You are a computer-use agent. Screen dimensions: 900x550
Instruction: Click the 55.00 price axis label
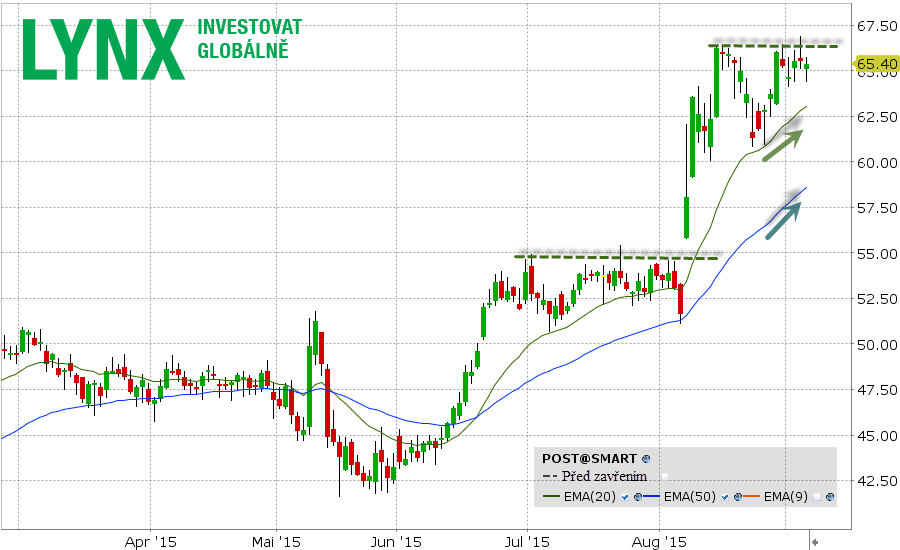(876, 254)
